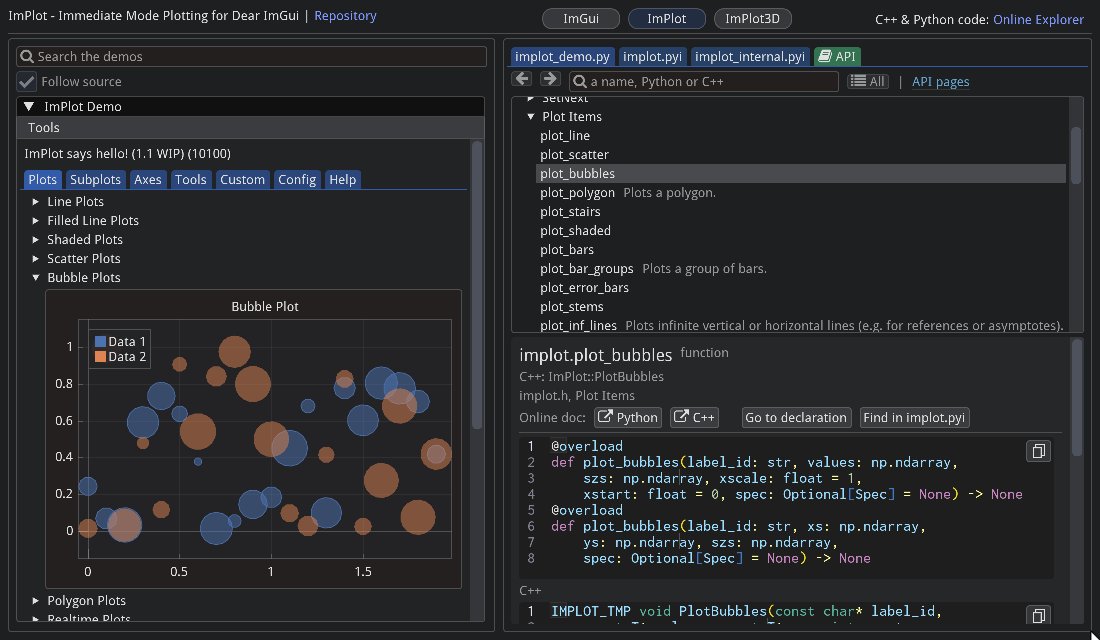Click the forward navigation arrow in API panel
This screenshot has width=1100, height=640.
point(550,80)
